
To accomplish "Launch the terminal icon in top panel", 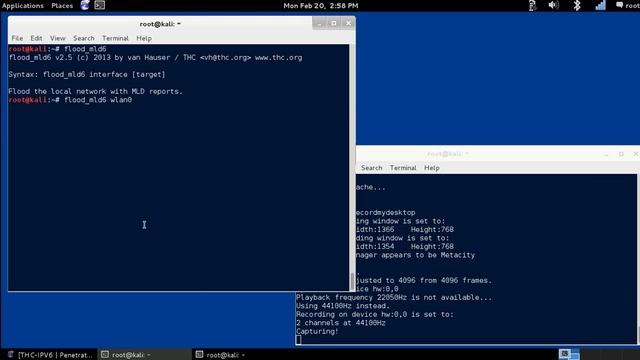I will click(x=100, y=5).
